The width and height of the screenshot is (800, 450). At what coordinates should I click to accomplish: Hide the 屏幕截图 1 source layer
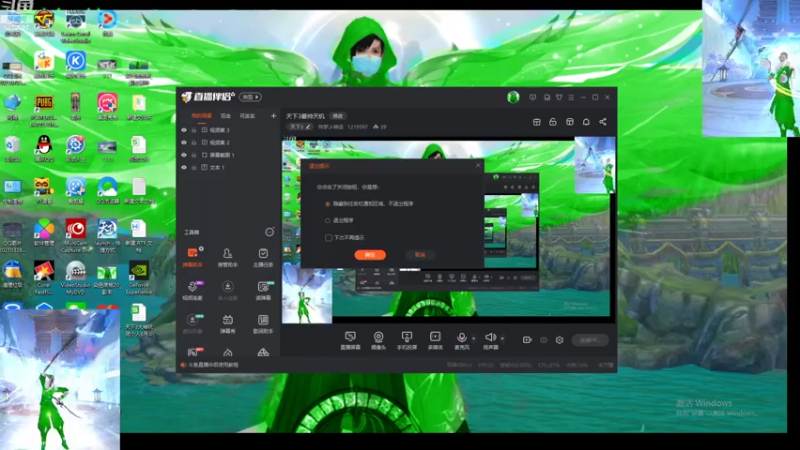tap(184, 155)
